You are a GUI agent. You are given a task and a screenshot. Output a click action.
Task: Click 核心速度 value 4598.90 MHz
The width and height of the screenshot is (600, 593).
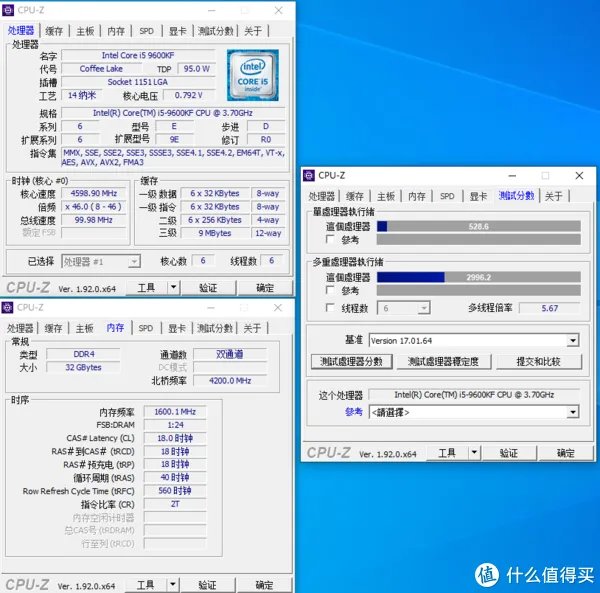pos(94,193)
